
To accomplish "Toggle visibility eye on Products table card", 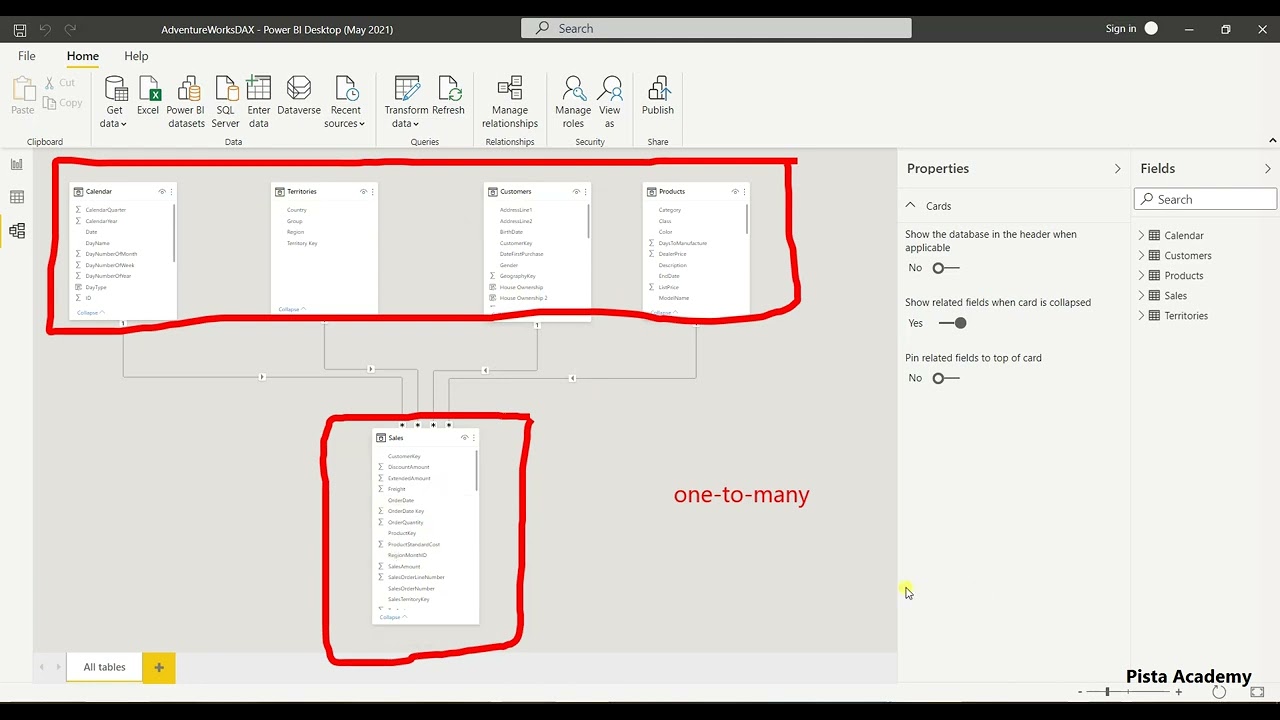I will (x=735, y=192).
